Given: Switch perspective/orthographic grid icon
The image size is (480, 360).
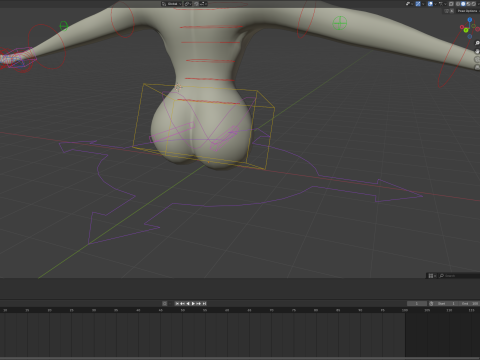Looking at the screenshot, I should point(477,67).
